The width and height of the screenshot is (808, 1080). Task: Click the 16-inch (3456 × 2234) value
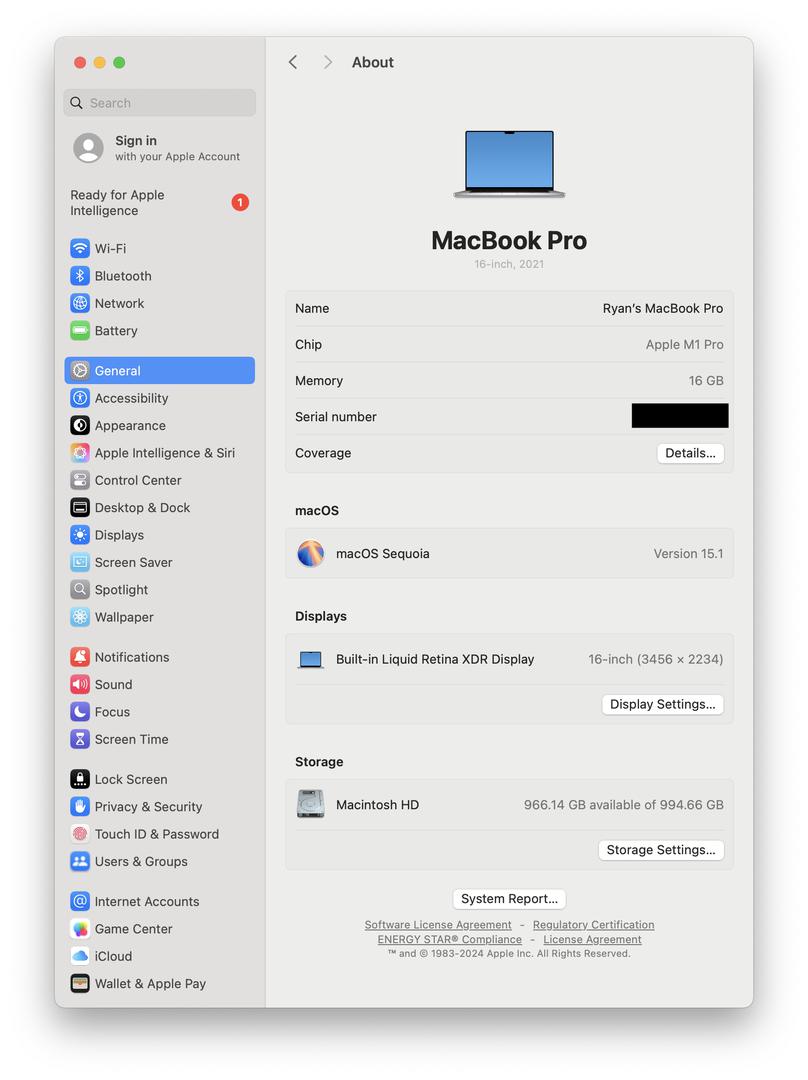pos(656,659)
